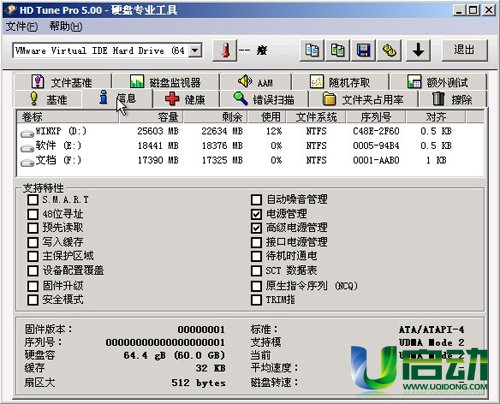Screen dimensions: 500x404
Task: Uncheck the 高级电源管理 checkbox
Action: coord(256,228)
